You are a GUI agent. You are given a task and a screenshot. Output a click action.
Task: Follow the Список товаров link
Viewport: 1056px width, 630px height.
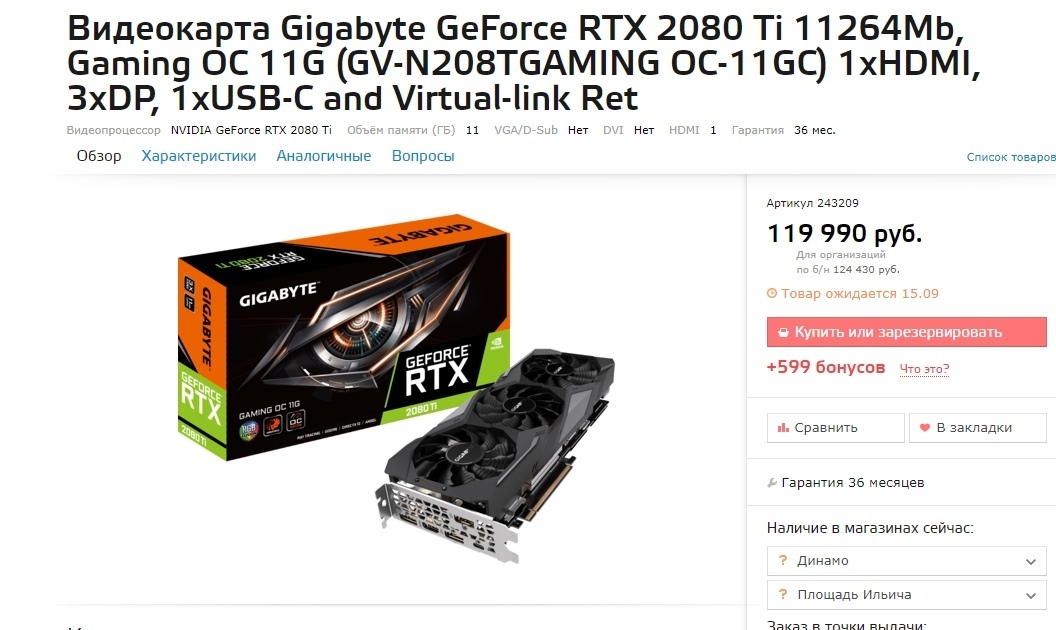(x=1011, y=157)
